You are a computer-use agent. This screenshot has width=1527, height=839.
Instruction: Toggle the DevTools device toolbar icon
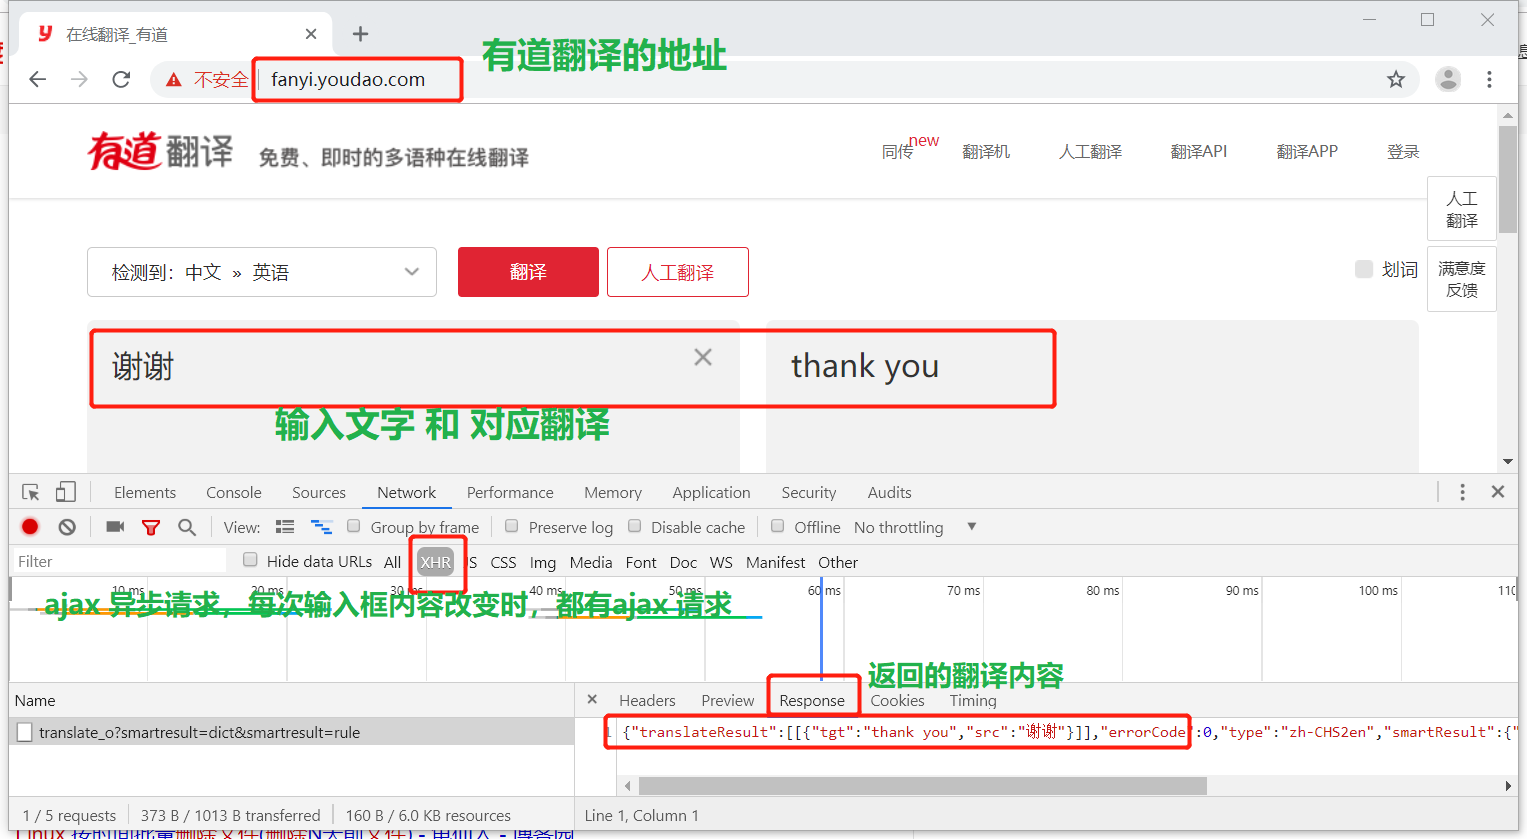(x=66, y=492)
